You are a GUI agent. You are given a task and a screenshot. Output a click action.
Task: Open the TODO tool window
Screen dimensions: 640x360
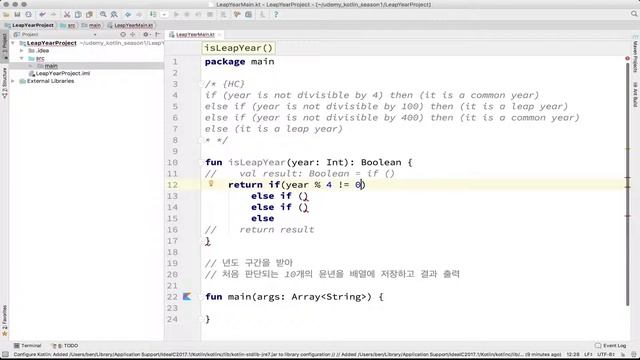(64, 346)
